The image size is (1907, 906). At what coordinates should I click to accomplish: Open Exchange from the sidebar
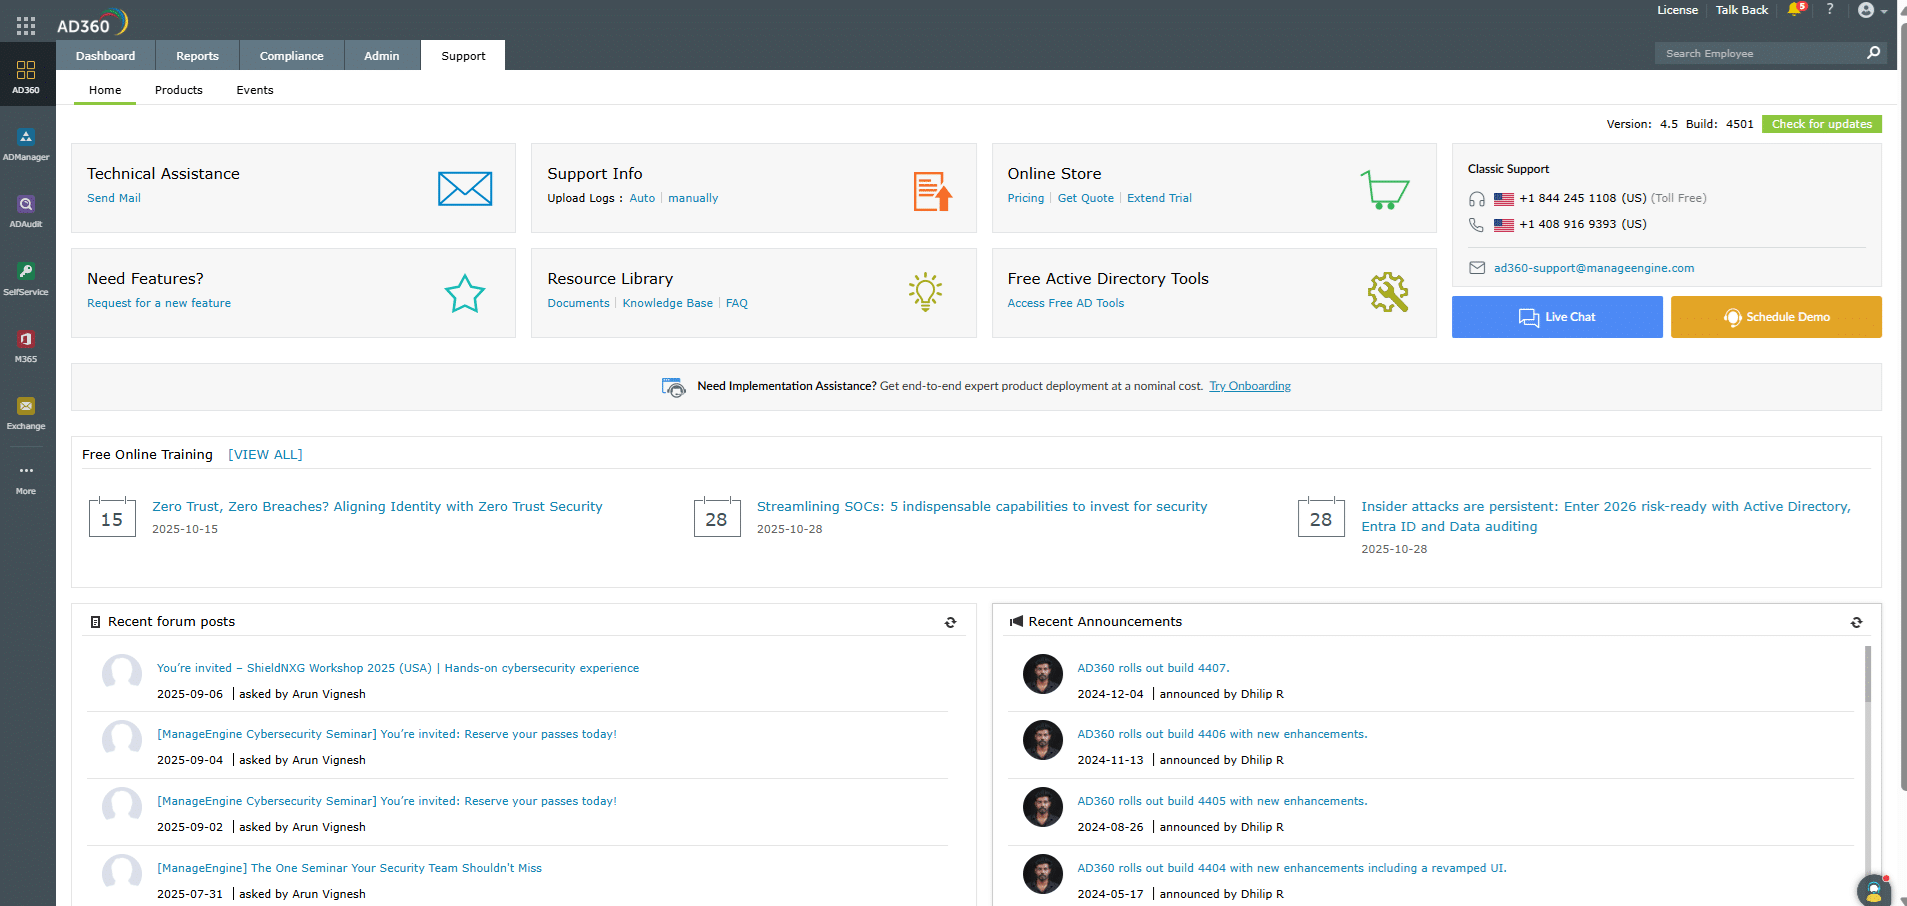coord(26,413)
